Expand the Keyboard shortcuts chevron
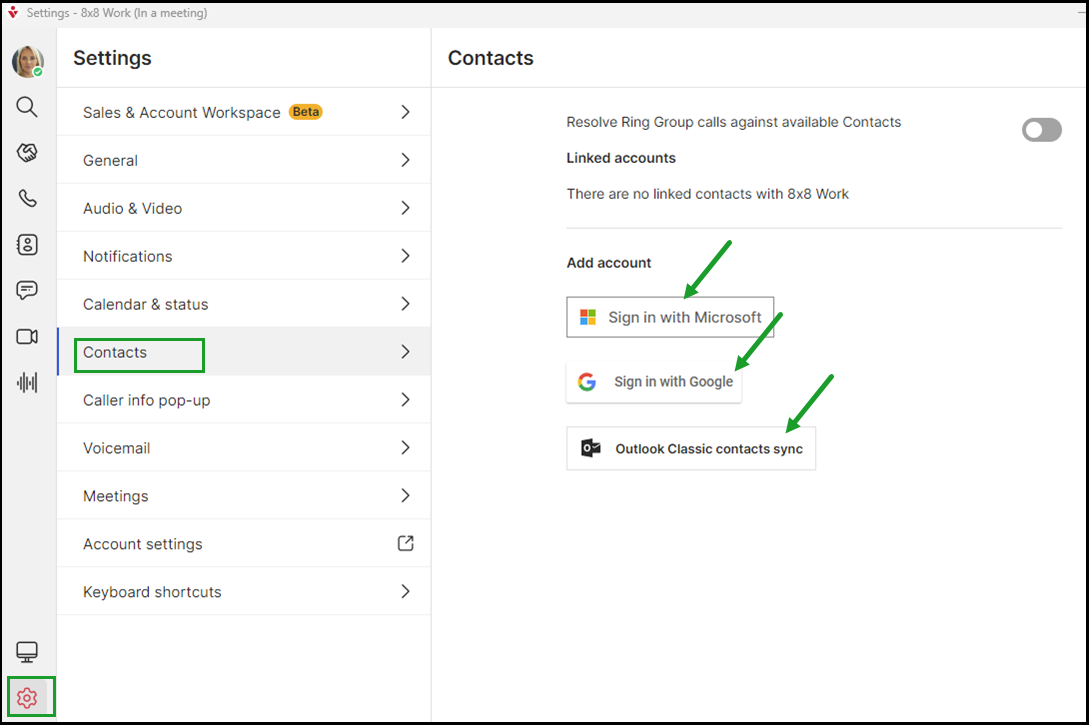 tap(406, 591)
